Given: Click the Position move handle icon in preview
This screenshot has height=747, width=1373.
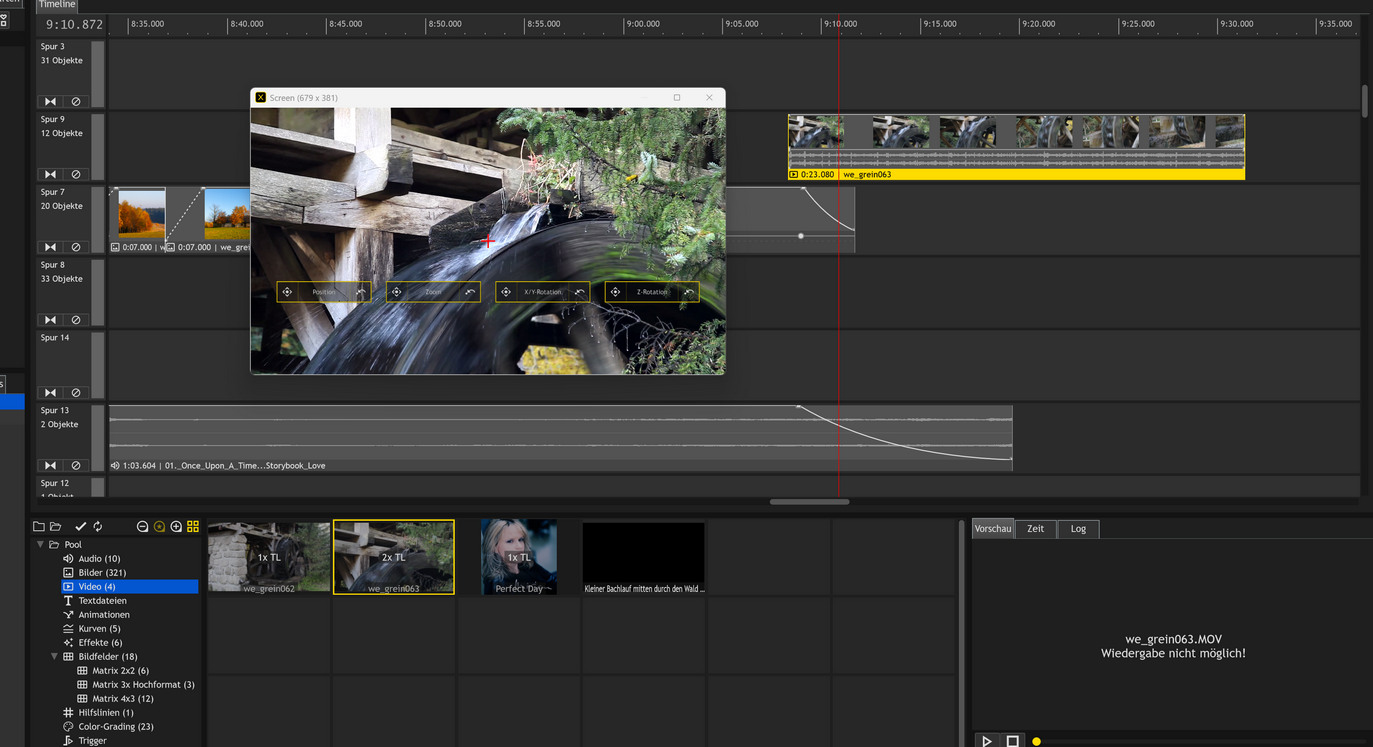Looking at the screenshot, I should (x=287, y=292).
